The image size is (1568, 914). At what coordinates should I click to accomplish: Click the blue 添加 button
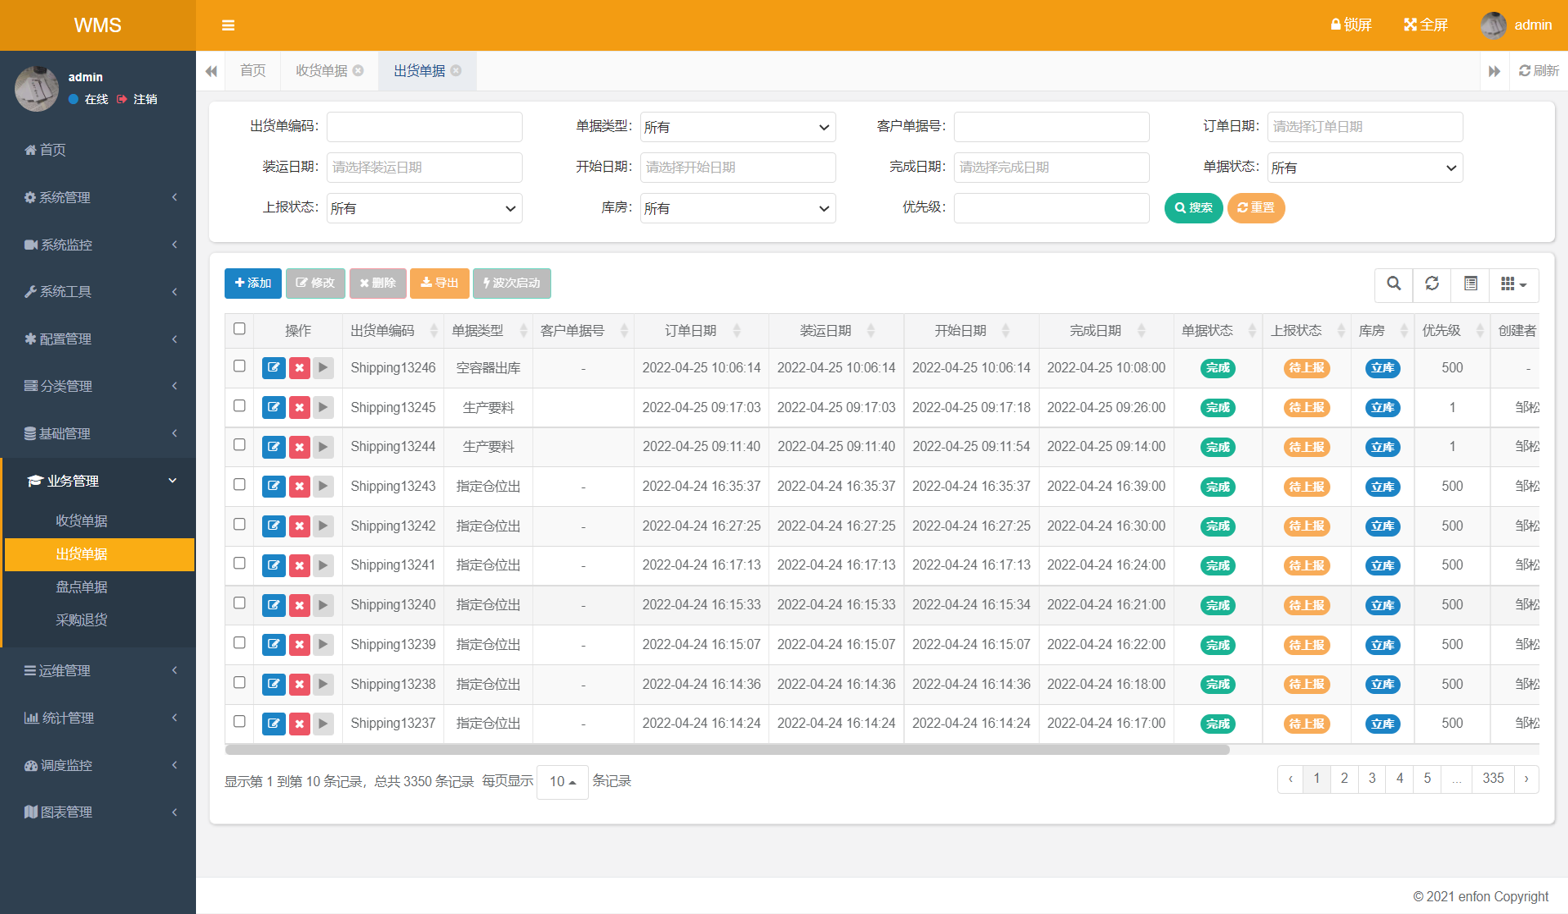click(x=253, y=283)
